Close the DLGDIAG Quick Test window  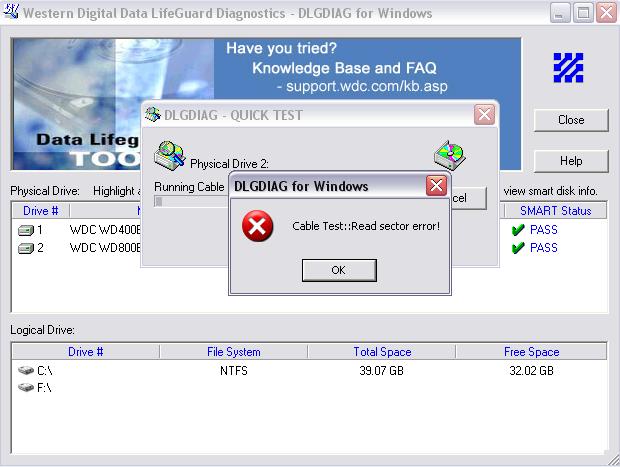click(x=484, y=115)
